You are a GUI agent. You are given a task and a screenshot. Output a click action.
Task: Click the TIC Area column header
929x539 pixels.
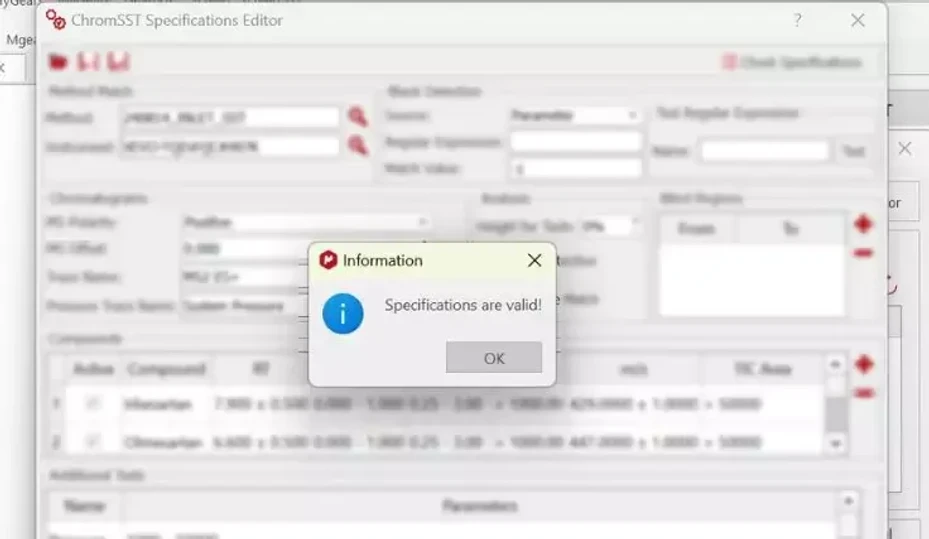[x=763, y=369]
